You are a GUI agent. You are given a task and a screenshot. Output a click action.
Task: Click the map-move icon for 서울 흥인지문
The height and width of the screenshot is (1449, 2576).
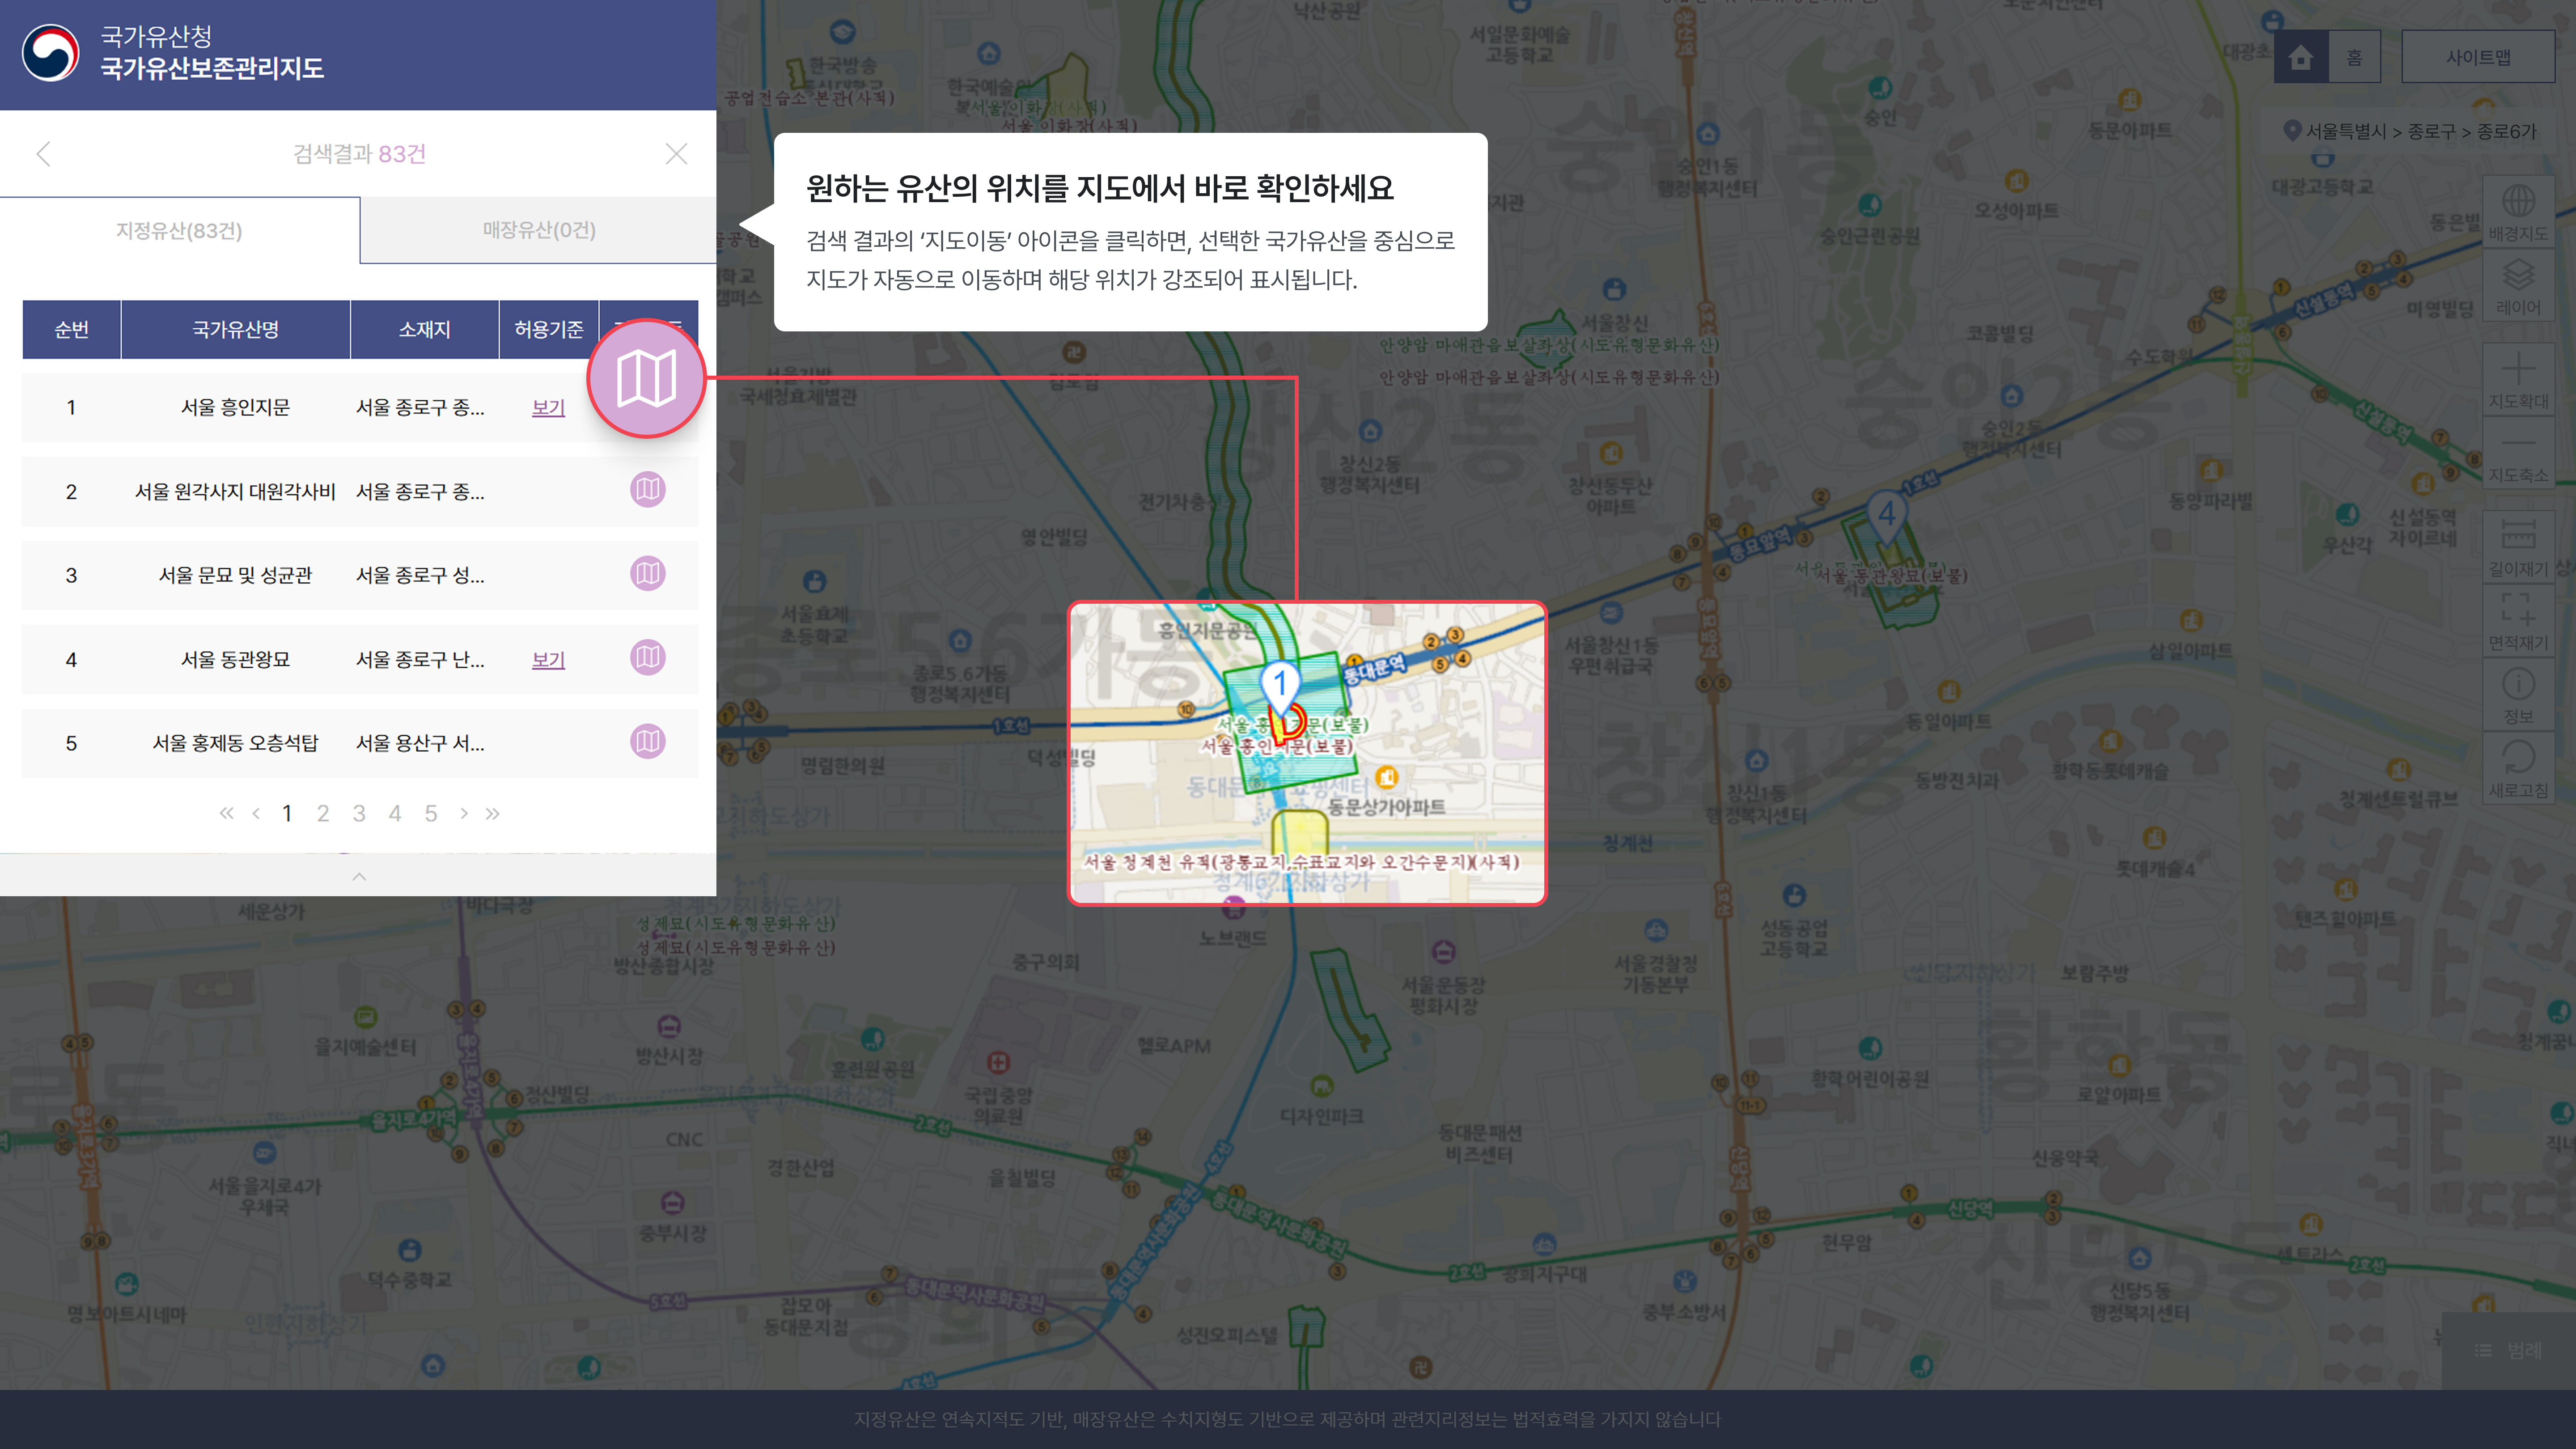[648, 378]
